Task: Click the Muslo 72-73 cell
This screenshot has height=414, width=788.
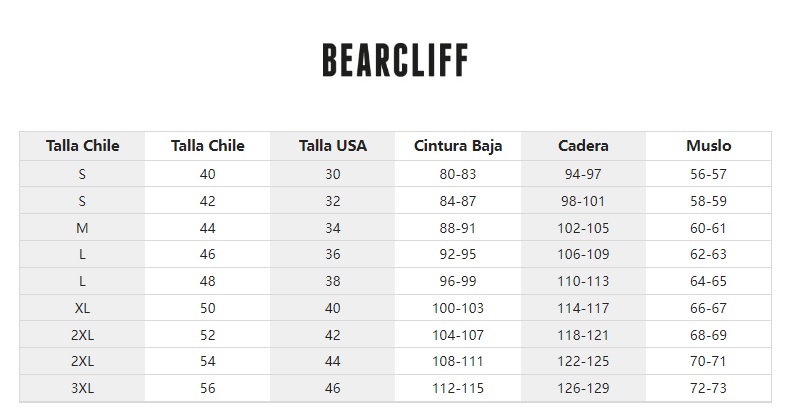Action: tap(709, 388)
